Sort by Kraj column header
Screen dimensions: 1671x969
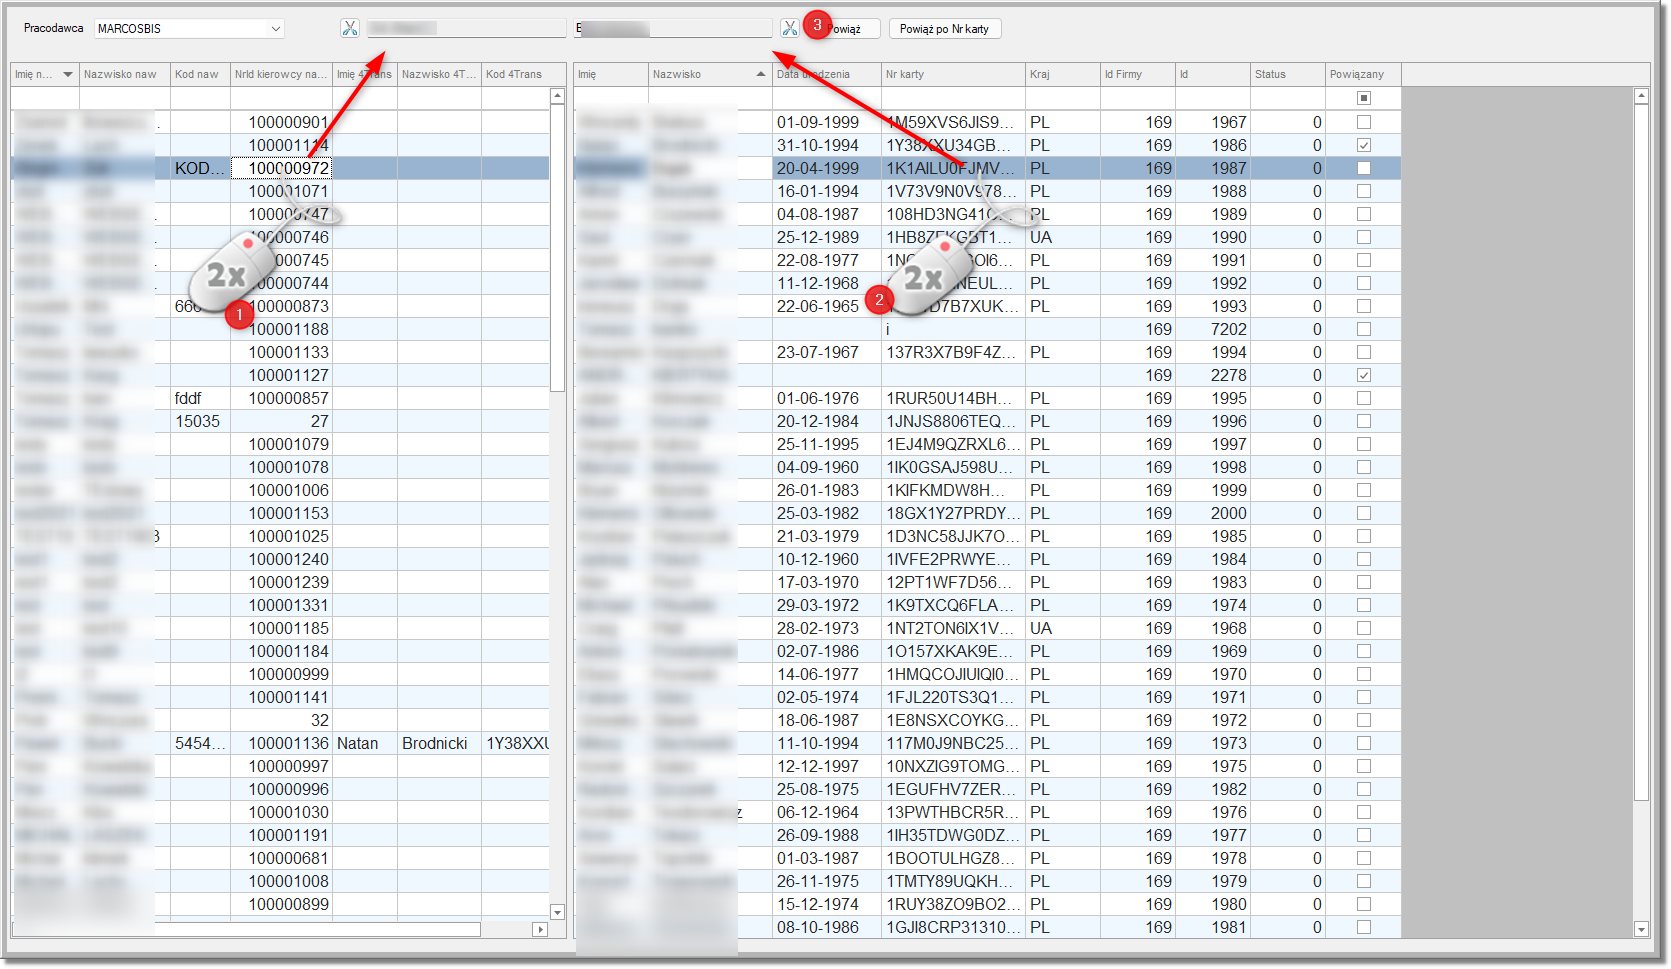click(x=1063, y=74)
